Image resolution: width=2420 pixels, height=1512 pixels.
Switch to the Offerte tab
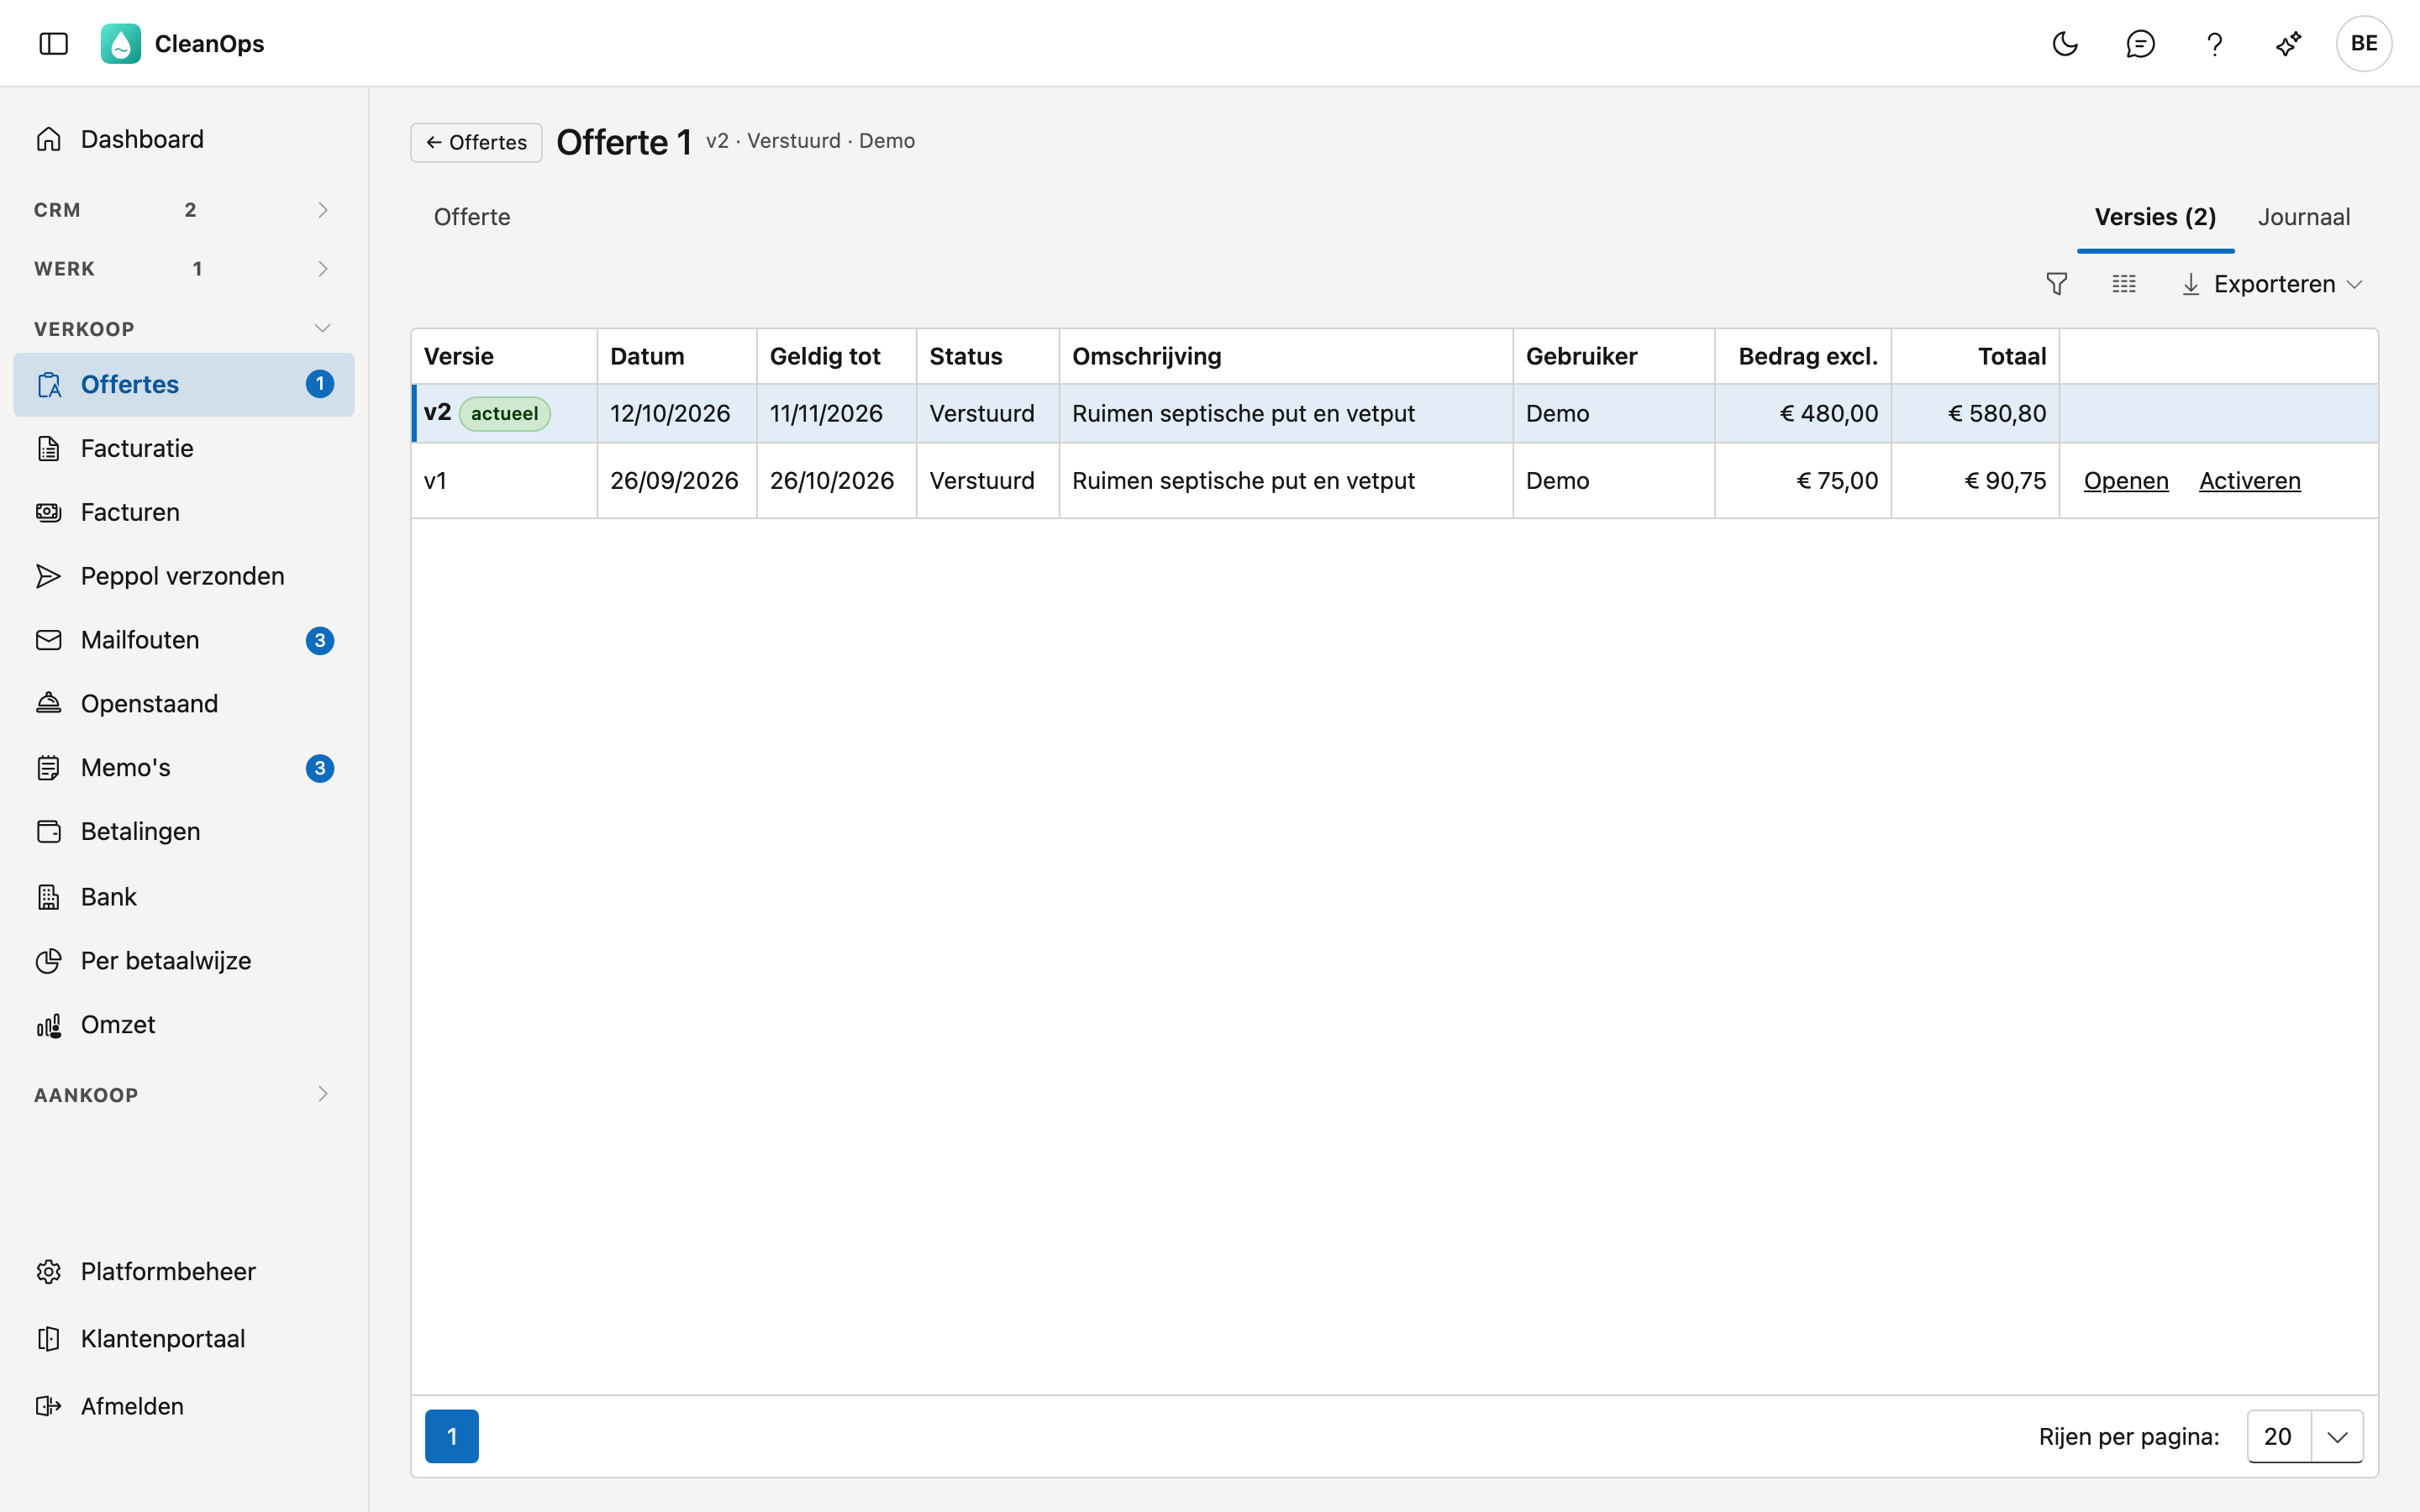pyautogui.click(x=472, y=217)
